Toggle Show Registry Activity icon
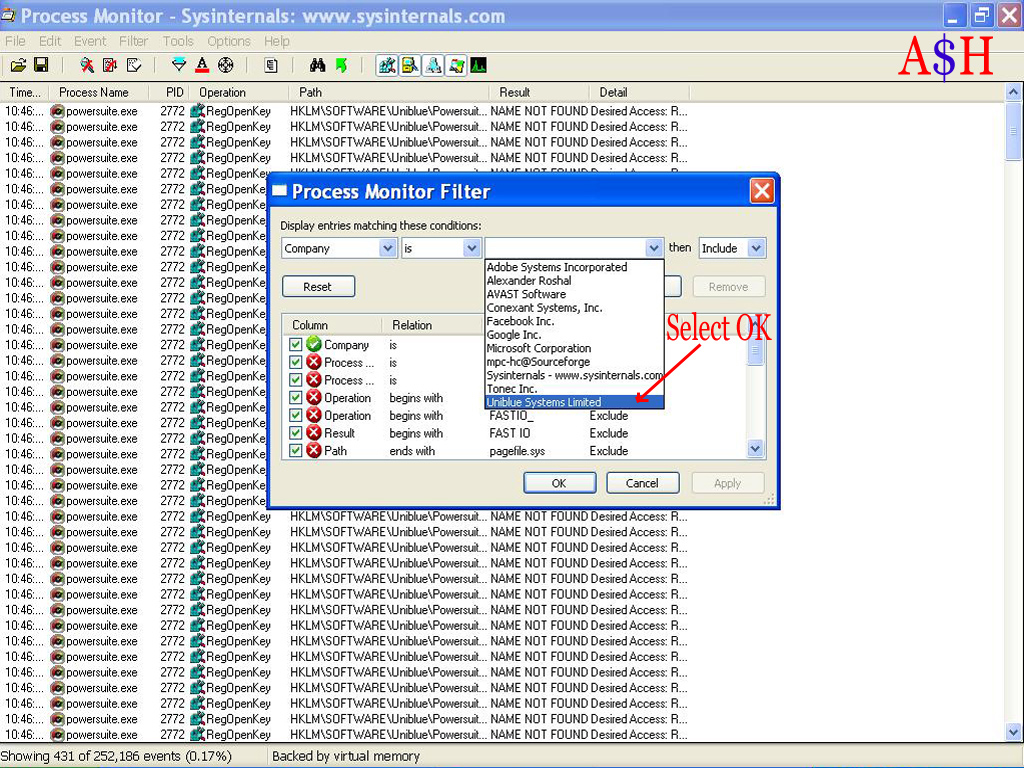Image resolution: width=1024 pixels, height=768 pixels. tap(387, 65)
